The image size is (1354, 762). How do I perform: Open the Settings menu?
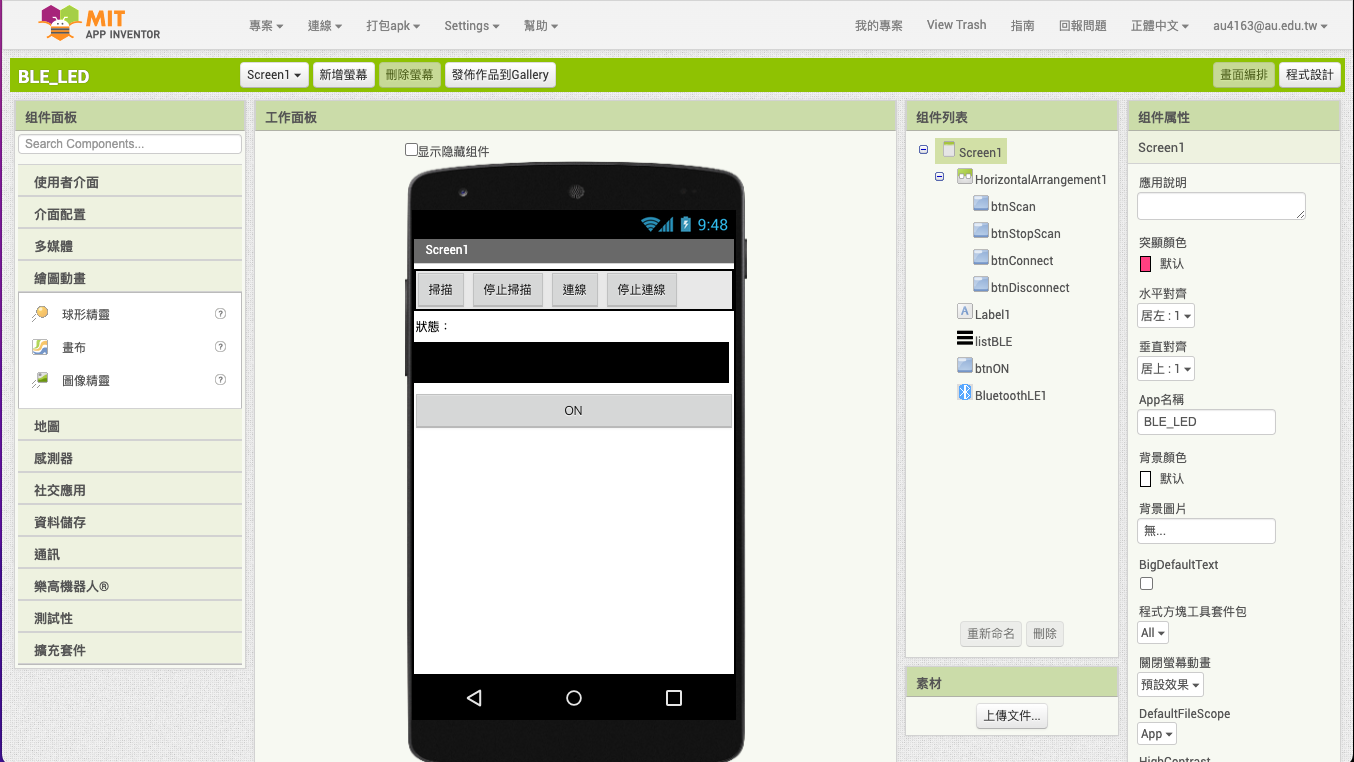472,26
